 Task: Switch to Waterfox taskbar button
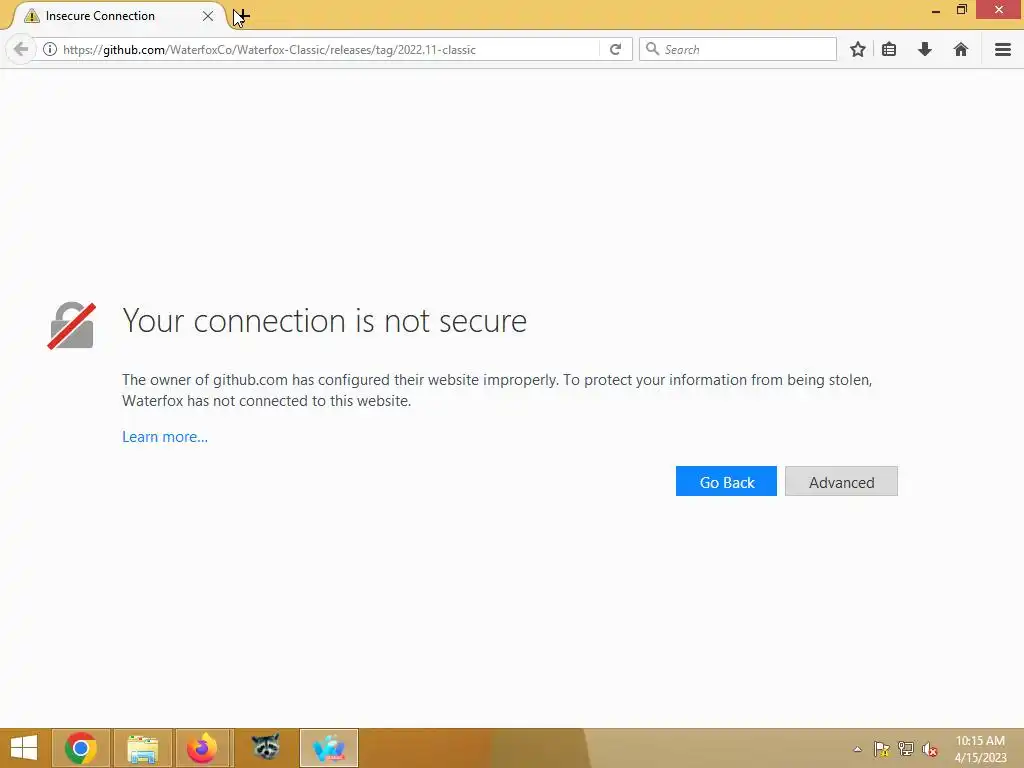pyautogui.click(x=328, y=748)
